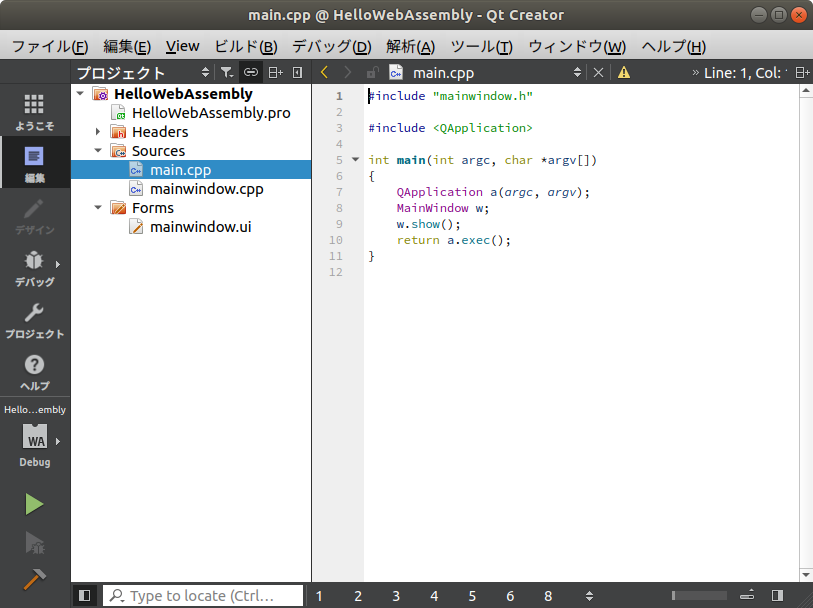Screen dimensions: 813x608
Task: Click the warning triangle in the editor toolbar
Action: (x=621, y=72)
